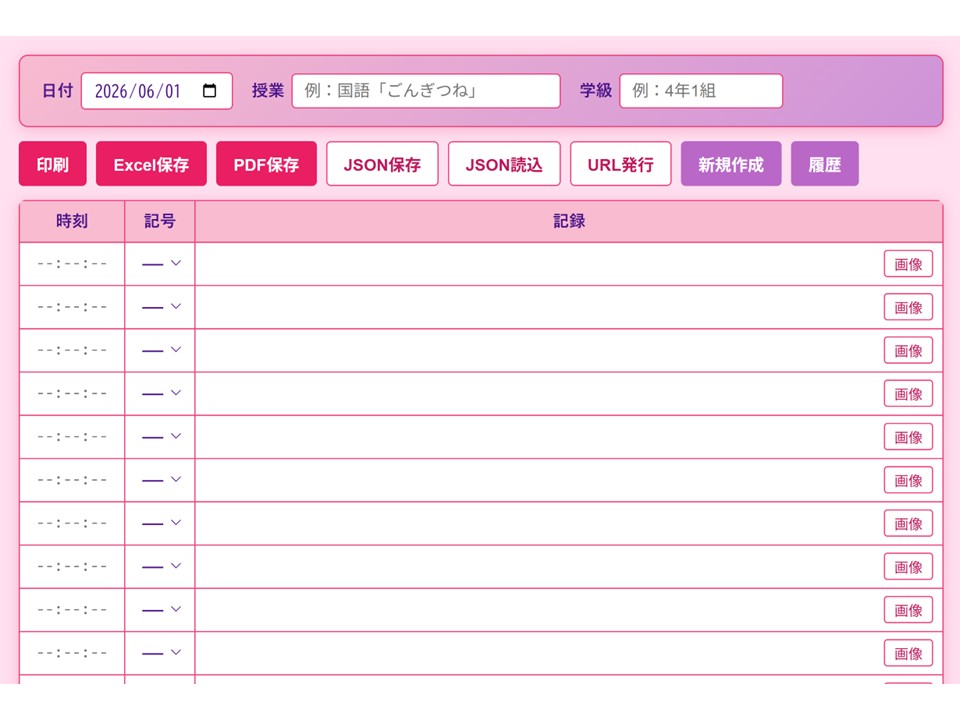
Task: Click the URL発行 button
Action: [x=620, y=163]
